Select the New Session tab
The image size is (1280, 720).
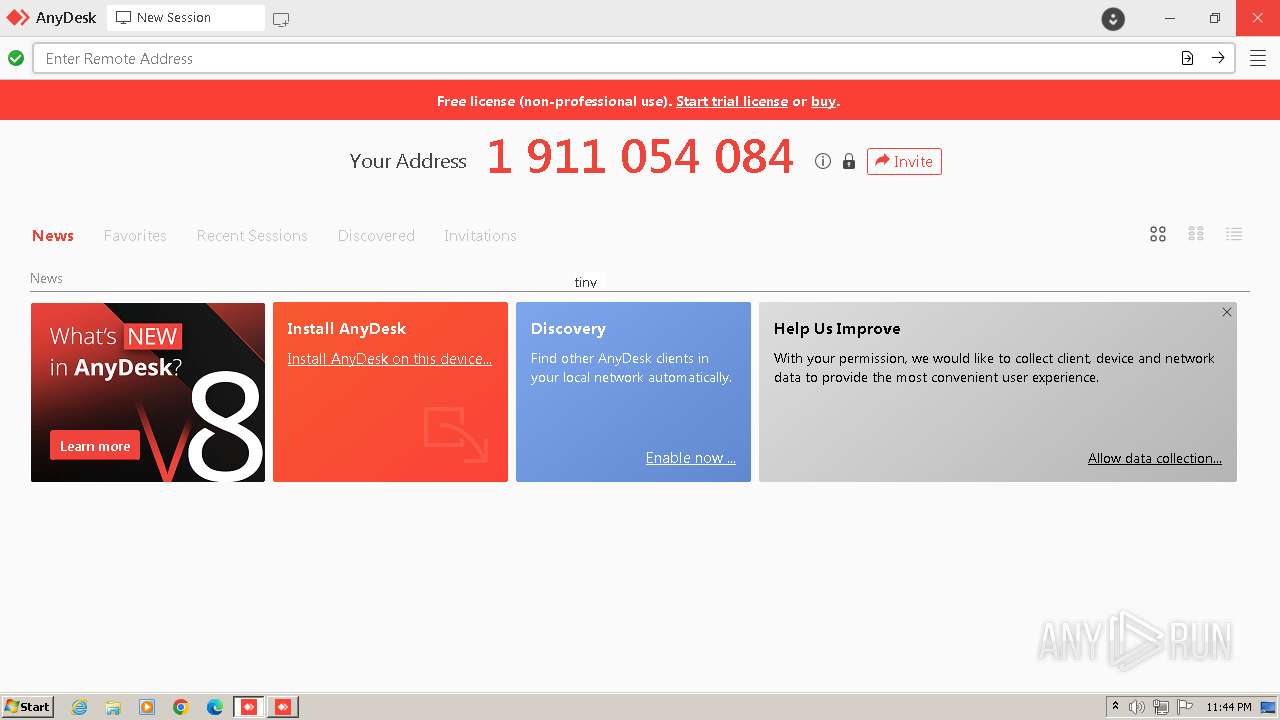[x=186, y=18]
